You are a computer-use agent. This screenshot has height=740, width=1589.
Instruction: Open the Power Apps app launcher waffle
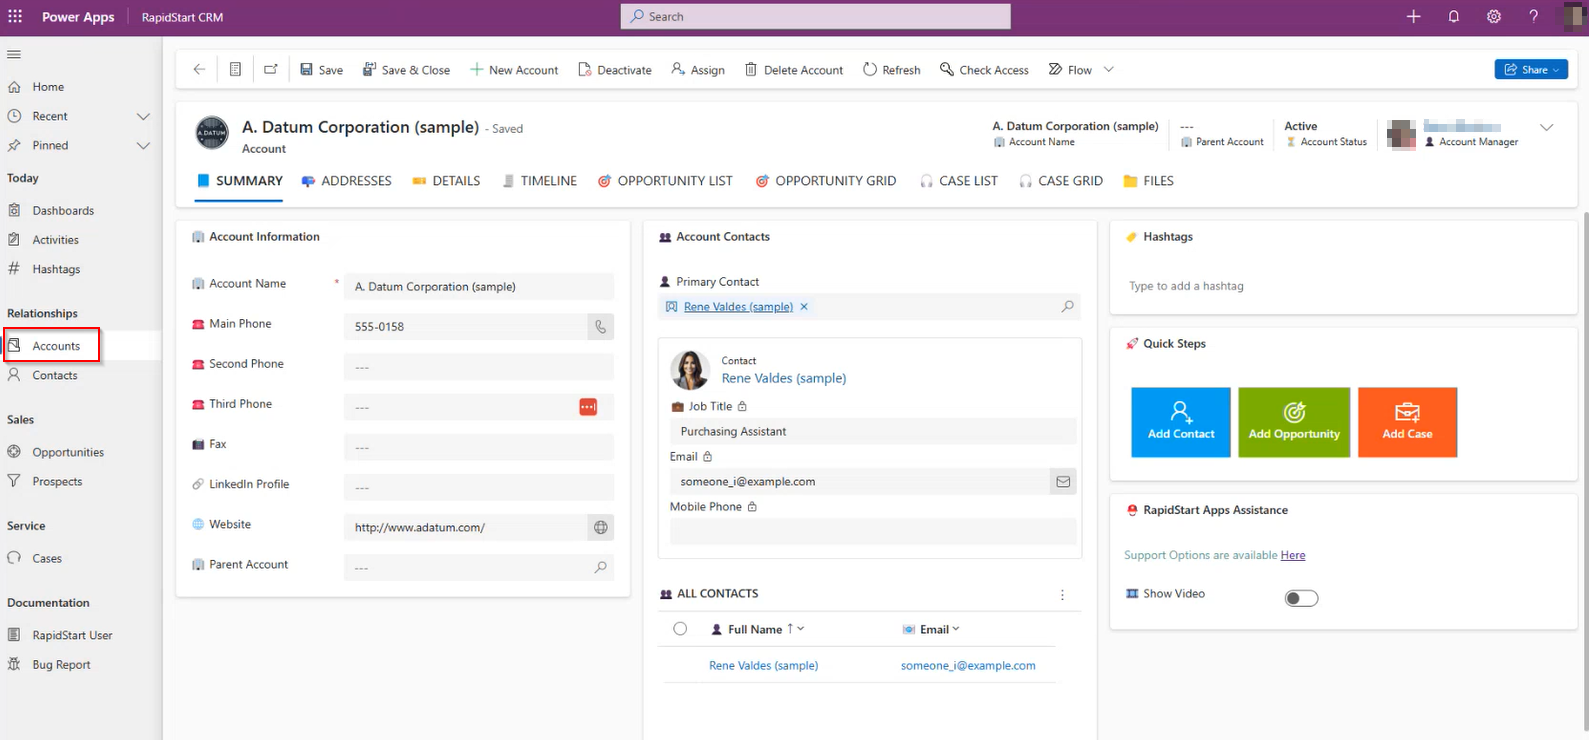[15, 17]
